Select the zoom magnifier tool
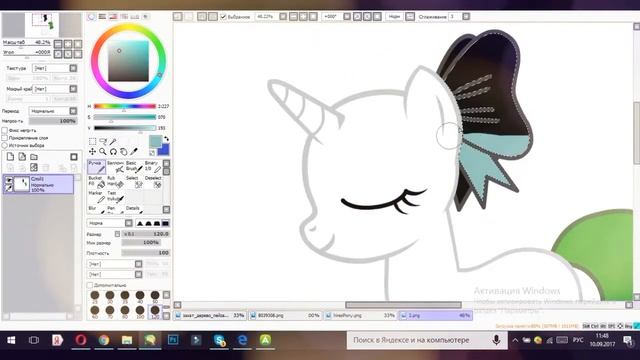Screen dimensions: 640x360 tap(103, 151)
